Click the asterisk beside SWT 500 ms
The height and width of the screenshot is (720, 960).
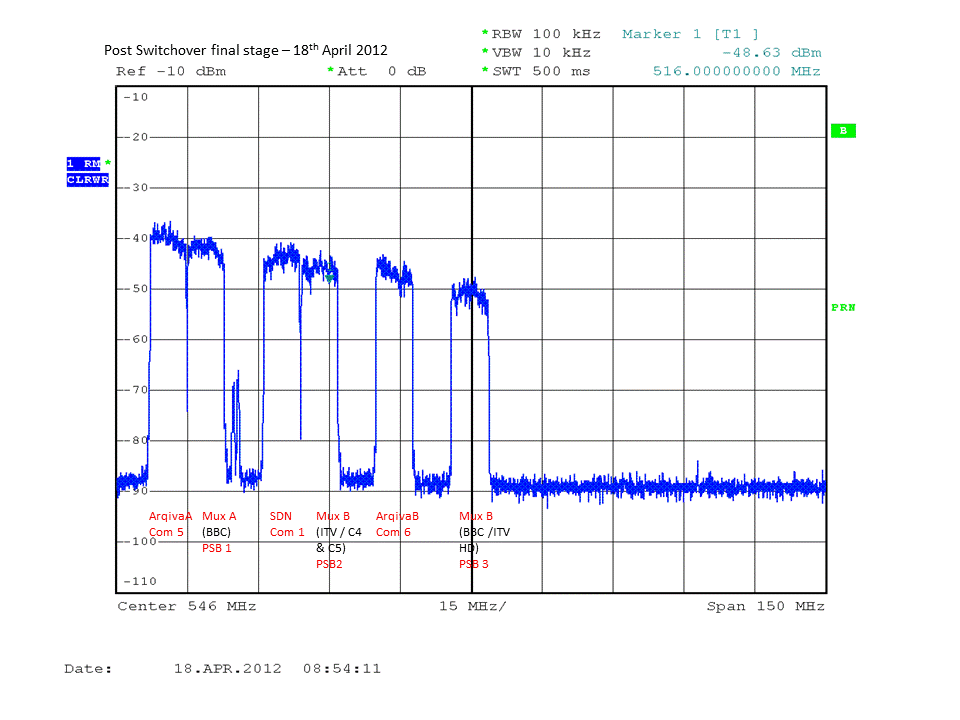pos(483,71)
